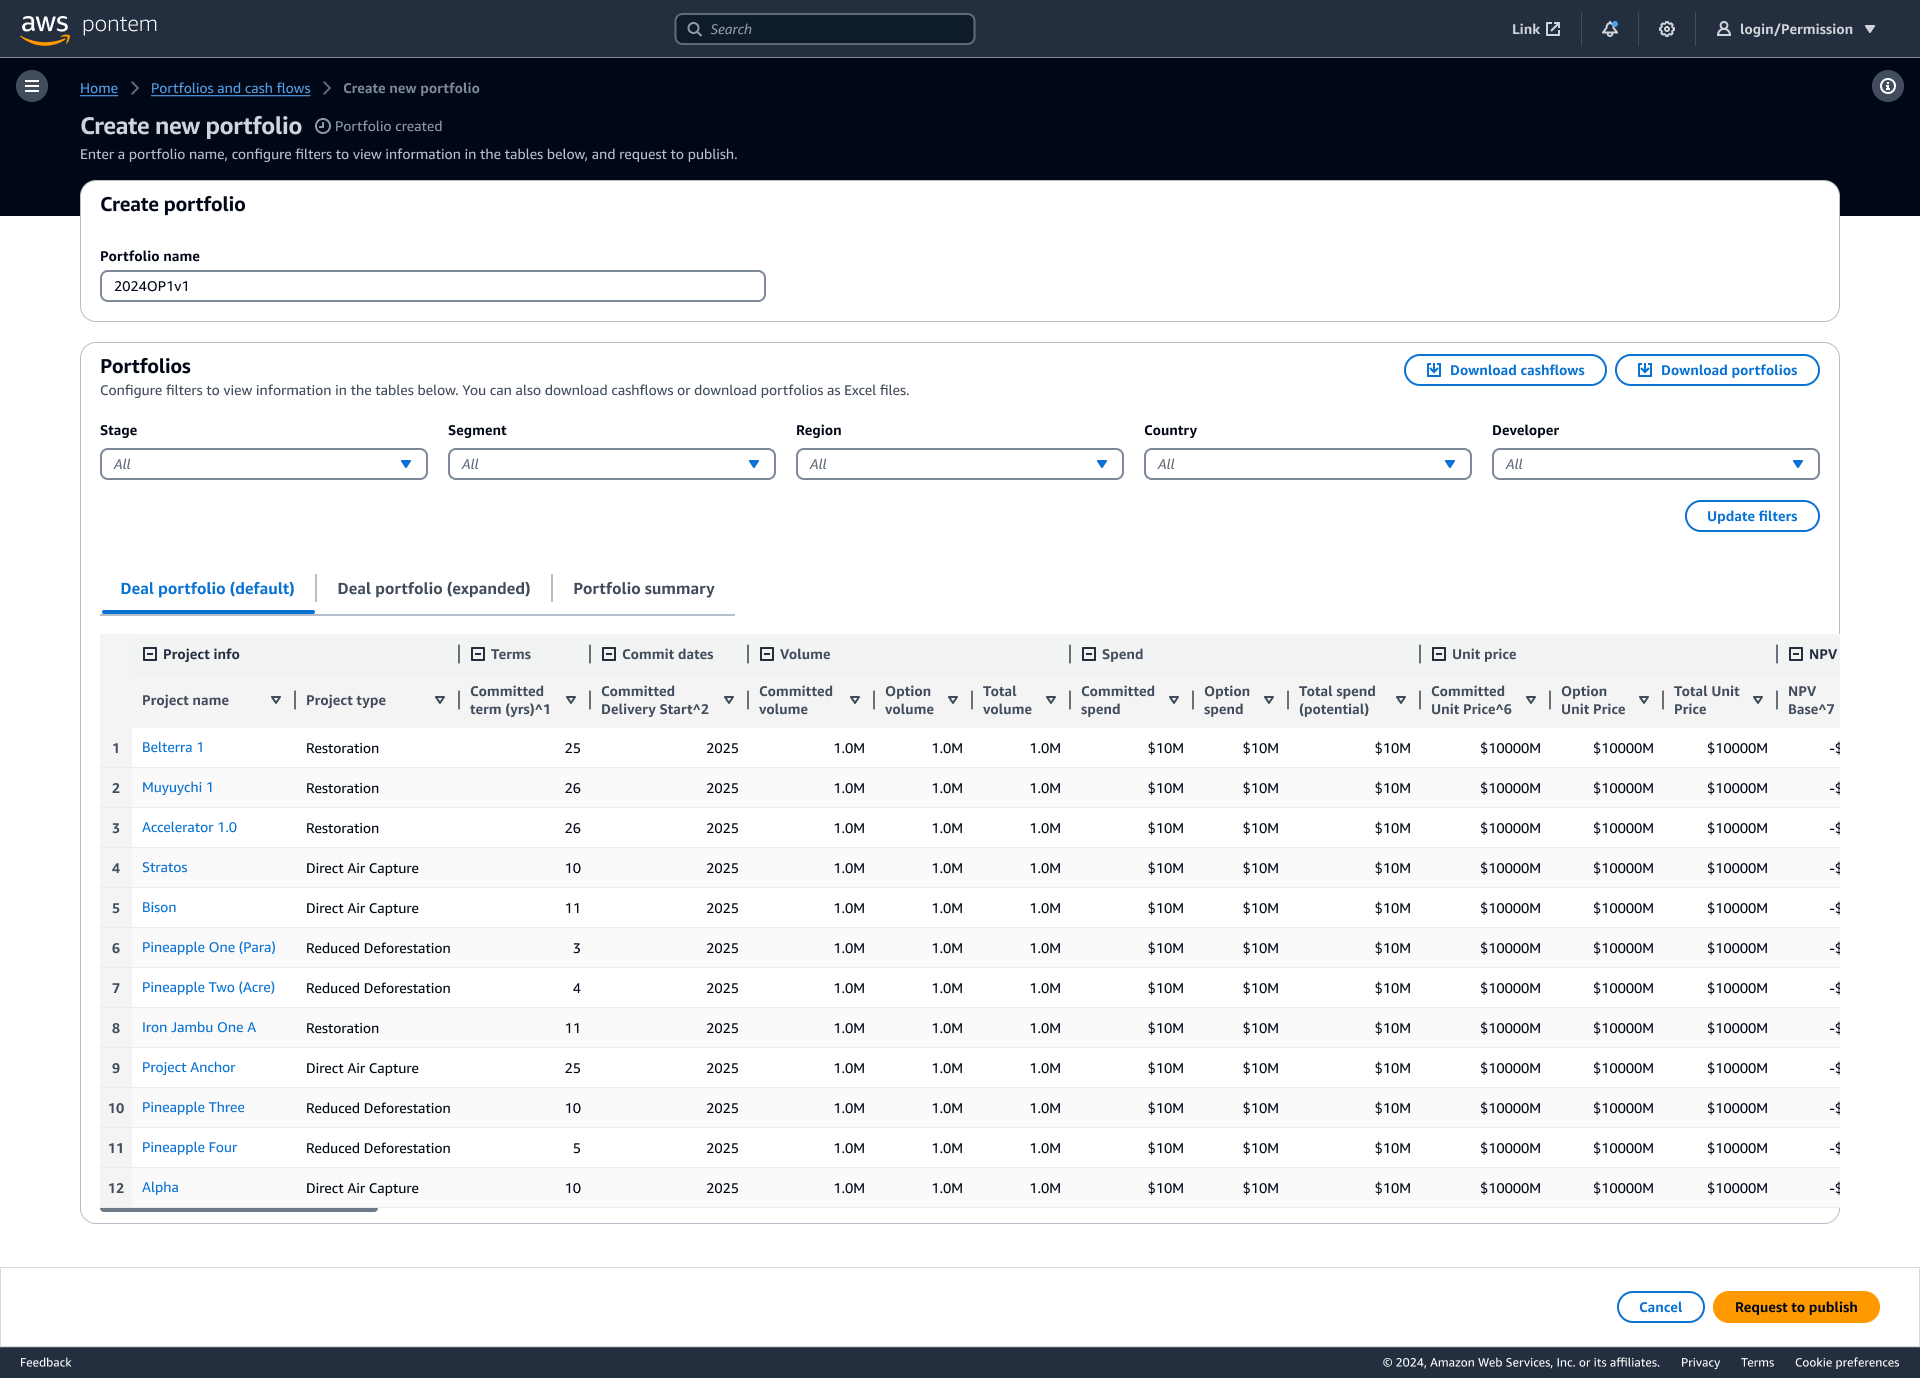Go to Home breadcrumb link
Viewport: 1920px width, 1378px height.
(99, 88)
